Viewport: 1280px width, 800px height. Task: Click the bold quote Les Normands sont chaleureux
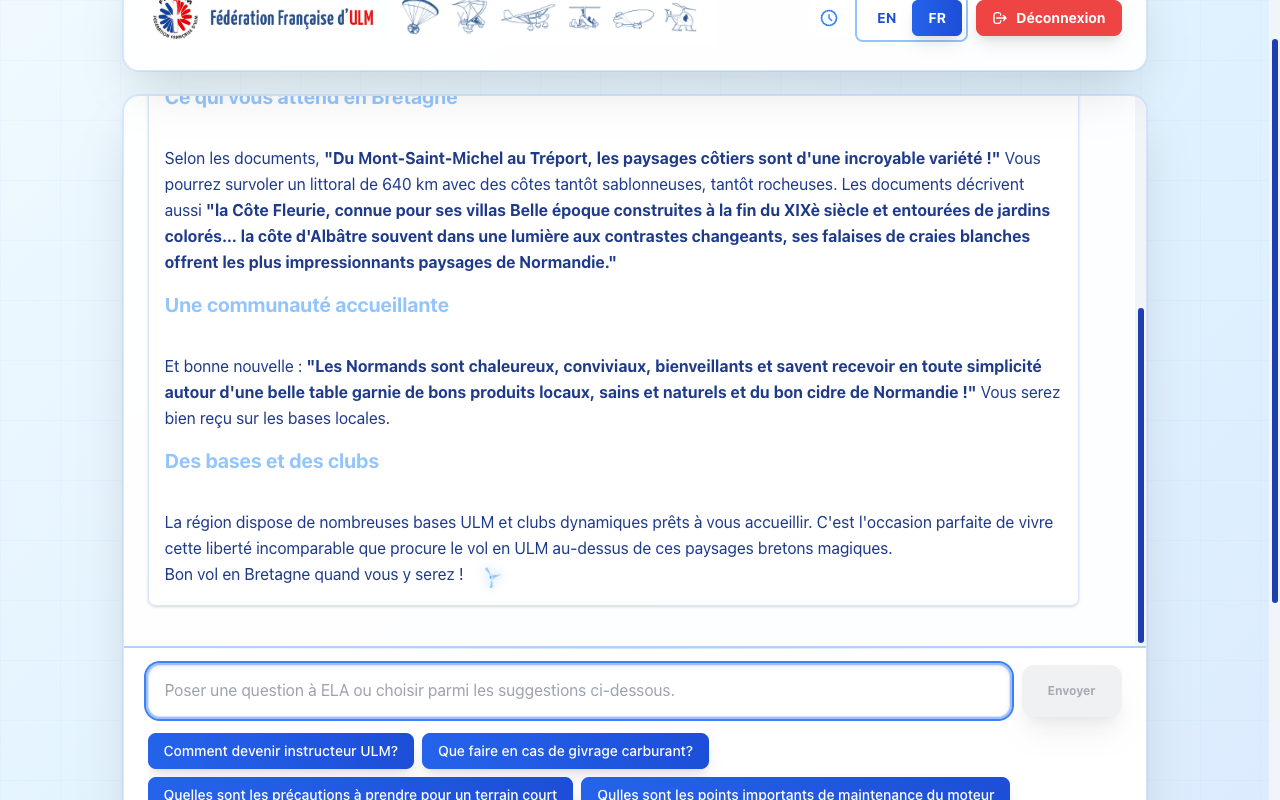(603, 379)
